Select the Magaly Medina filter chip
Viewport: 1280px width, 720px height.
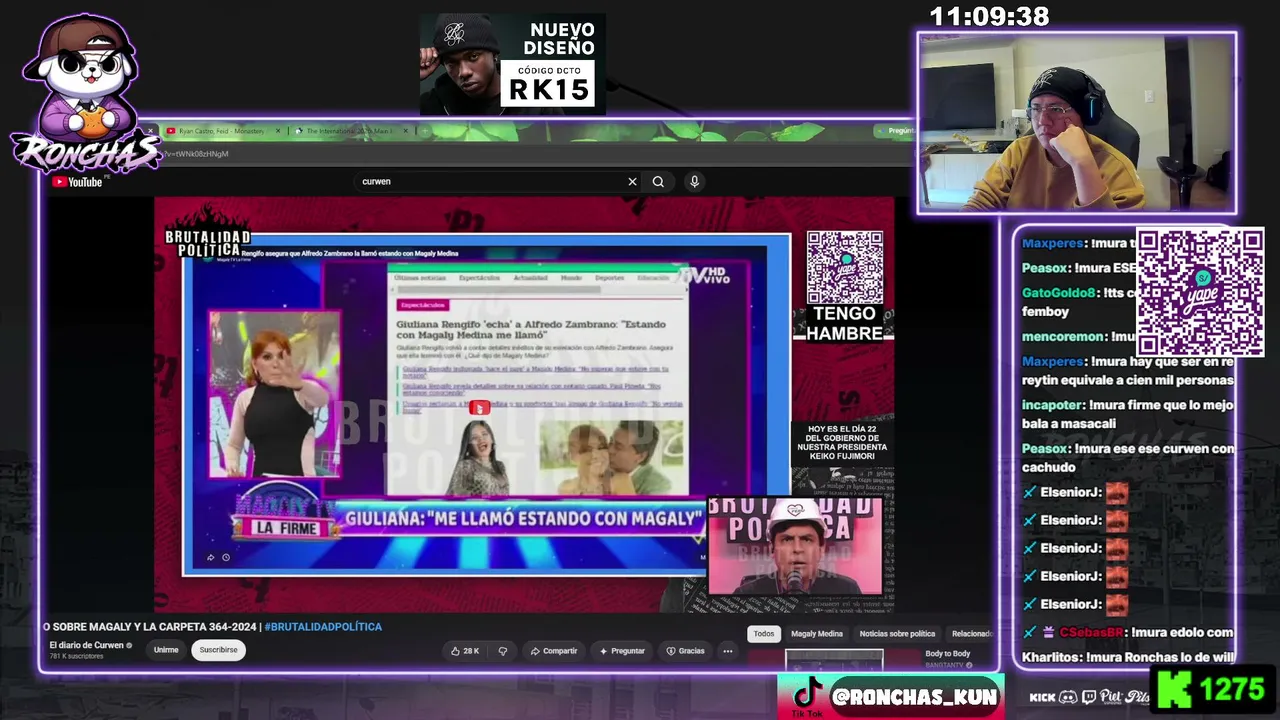[817, 634]
